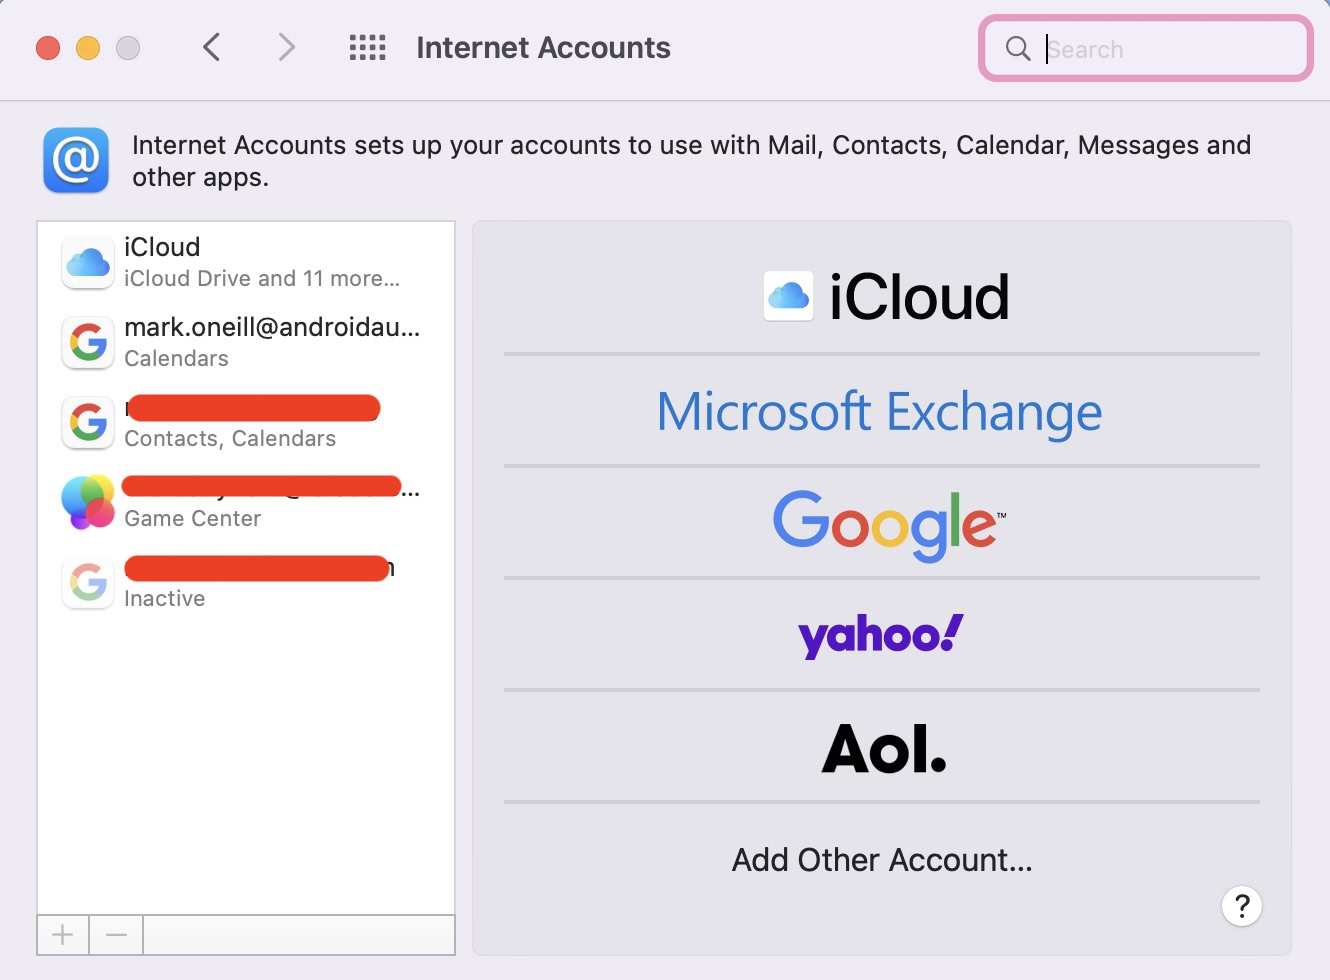Choose Aol. as account provider
The height and width of the screenshot is (980, 1330).
[884, 748]
